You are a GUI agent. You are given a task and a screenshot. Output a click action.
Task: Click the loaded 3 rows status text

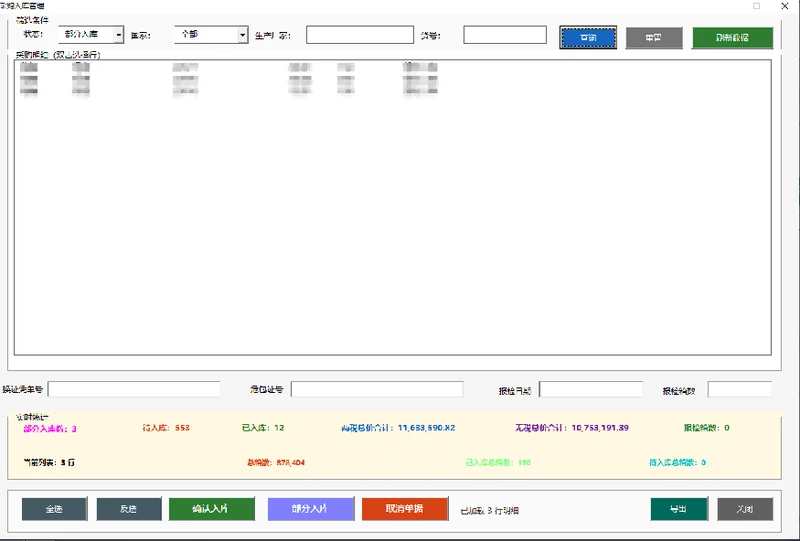[x=489, y=510]
